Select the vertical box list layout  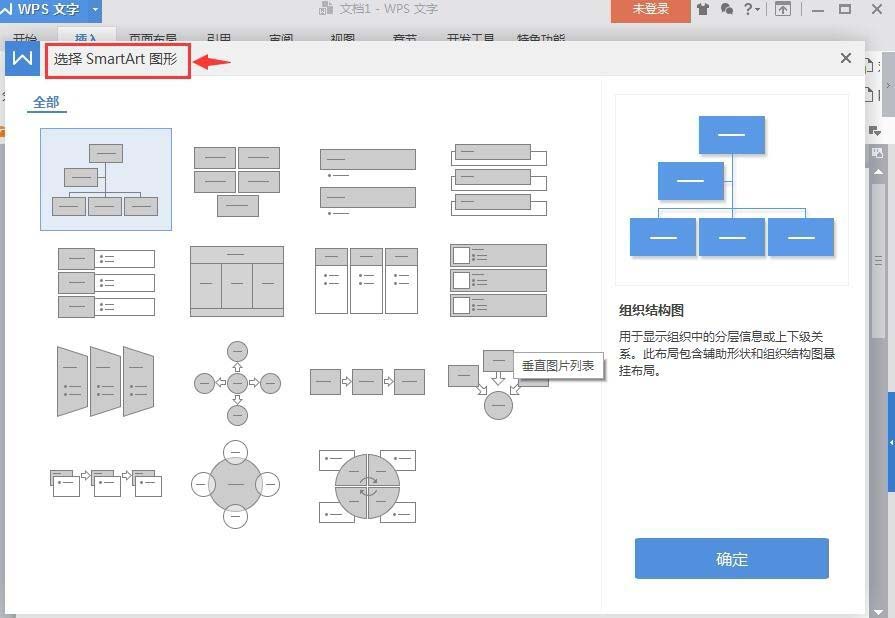498,179
